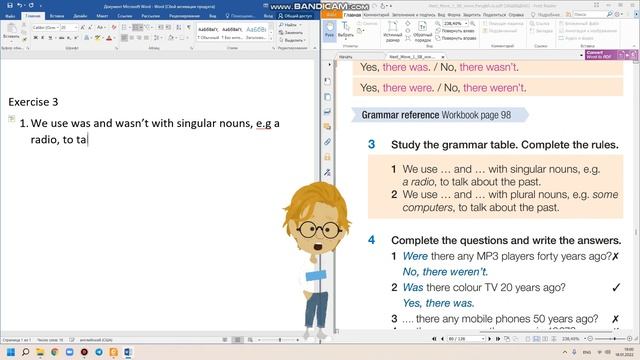
Task: Jump to the last PDF page
Action: coord(498,339)
